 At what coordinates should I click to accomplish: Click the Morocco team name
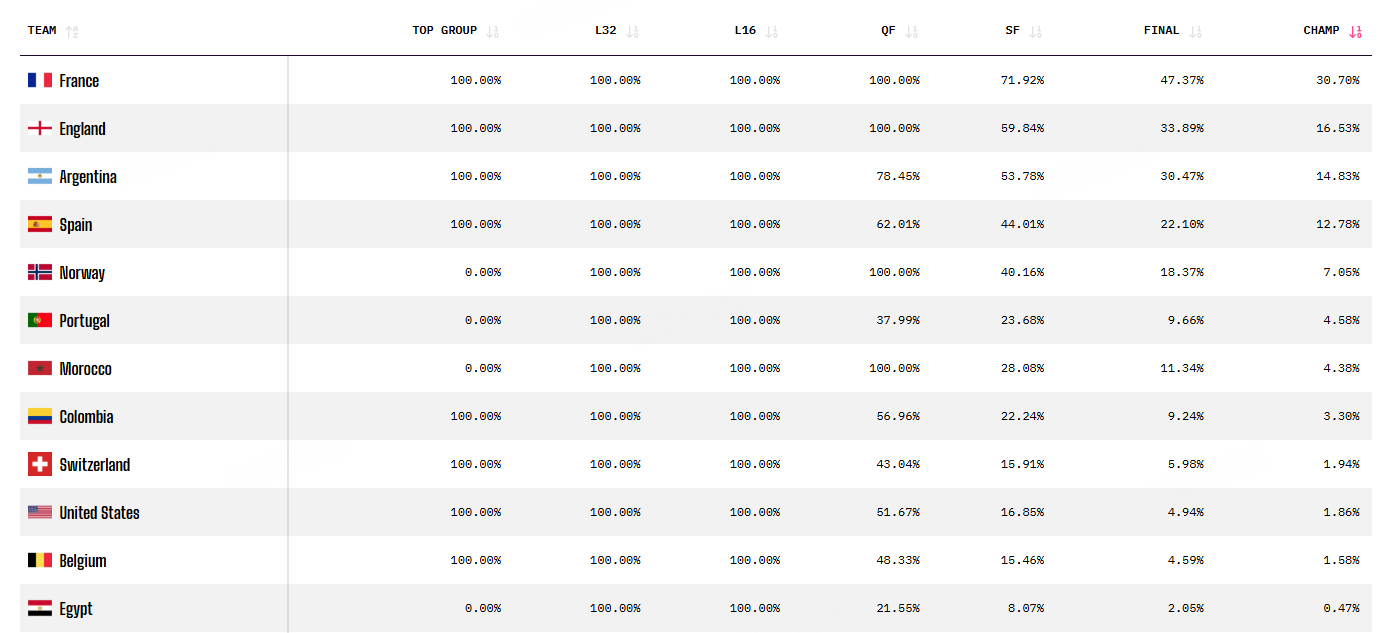[85, 369]
